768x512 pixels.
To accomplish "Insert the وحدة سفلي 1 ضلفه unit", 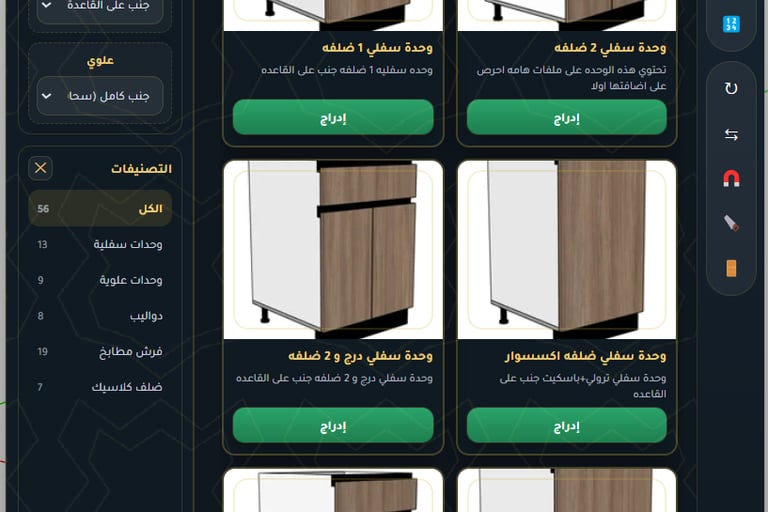I will (x=333, y=118).
